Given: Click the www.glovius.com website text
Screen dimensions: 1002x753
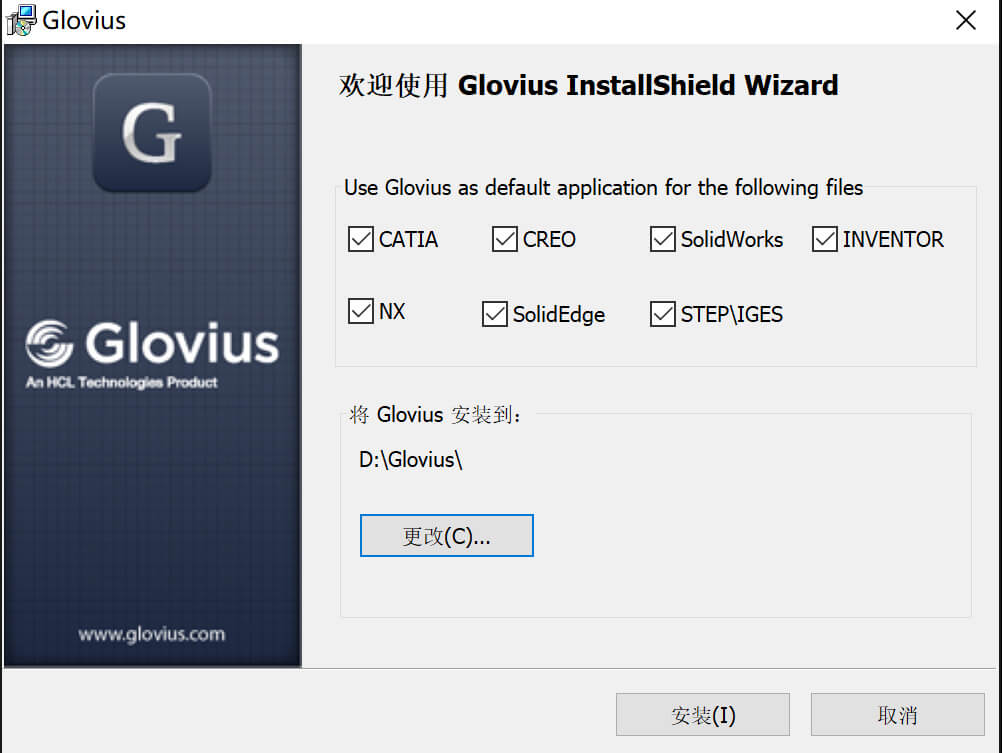Looking at the screenshot, I should (x=151, y=634).
